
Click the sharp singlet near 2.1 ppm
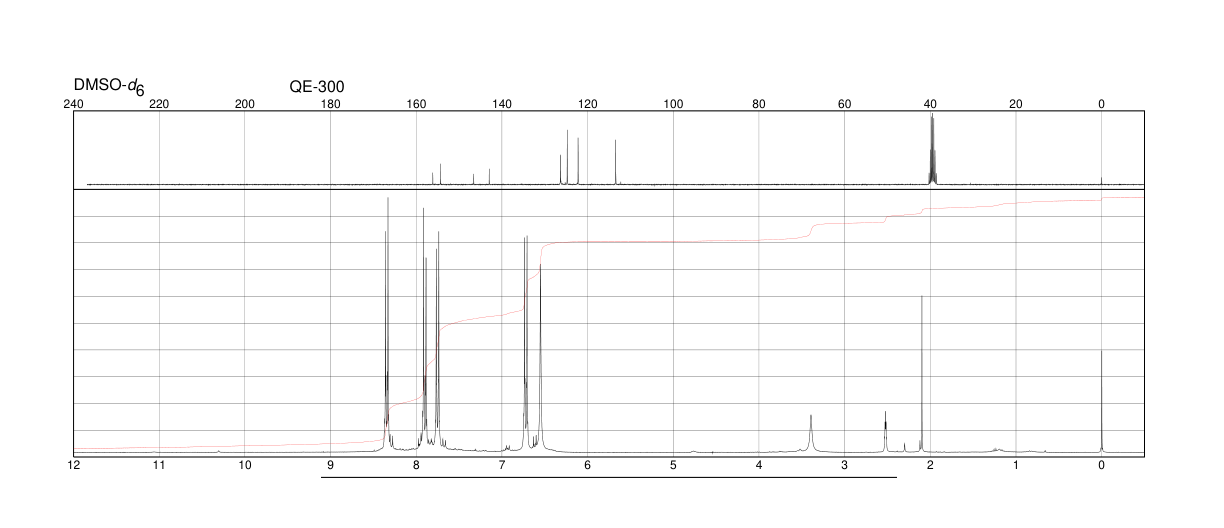[x=921, y=373]
